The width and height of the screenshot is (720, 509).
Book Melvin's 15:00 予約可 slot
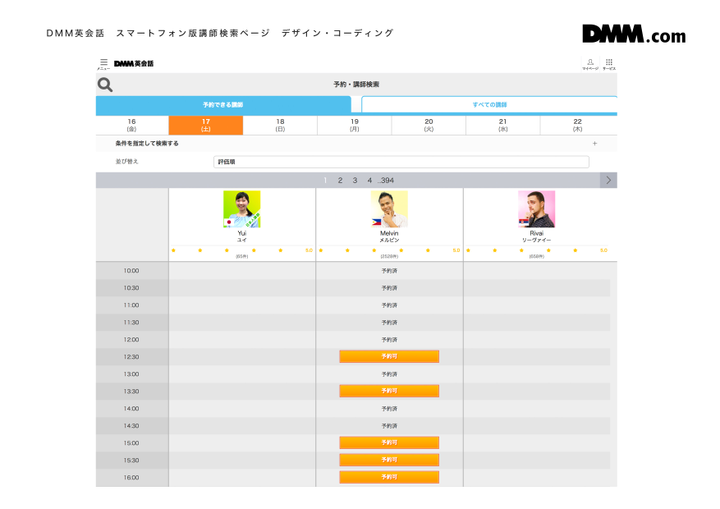[x=389, y=442]
